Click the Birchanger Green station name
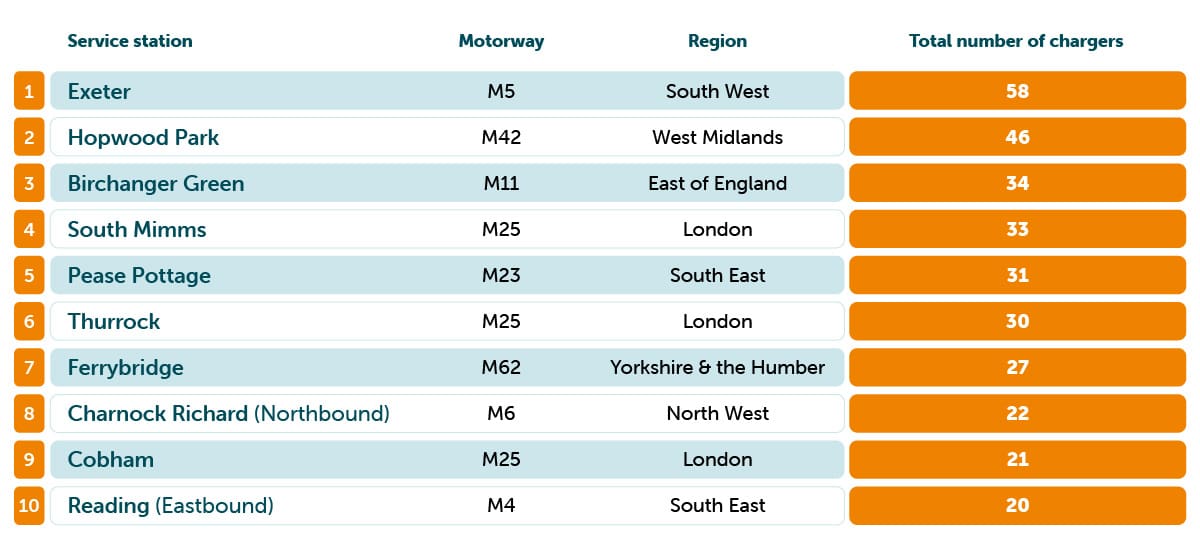The width and height of the screenshot is (1200, 559). (x=156, y=183)
